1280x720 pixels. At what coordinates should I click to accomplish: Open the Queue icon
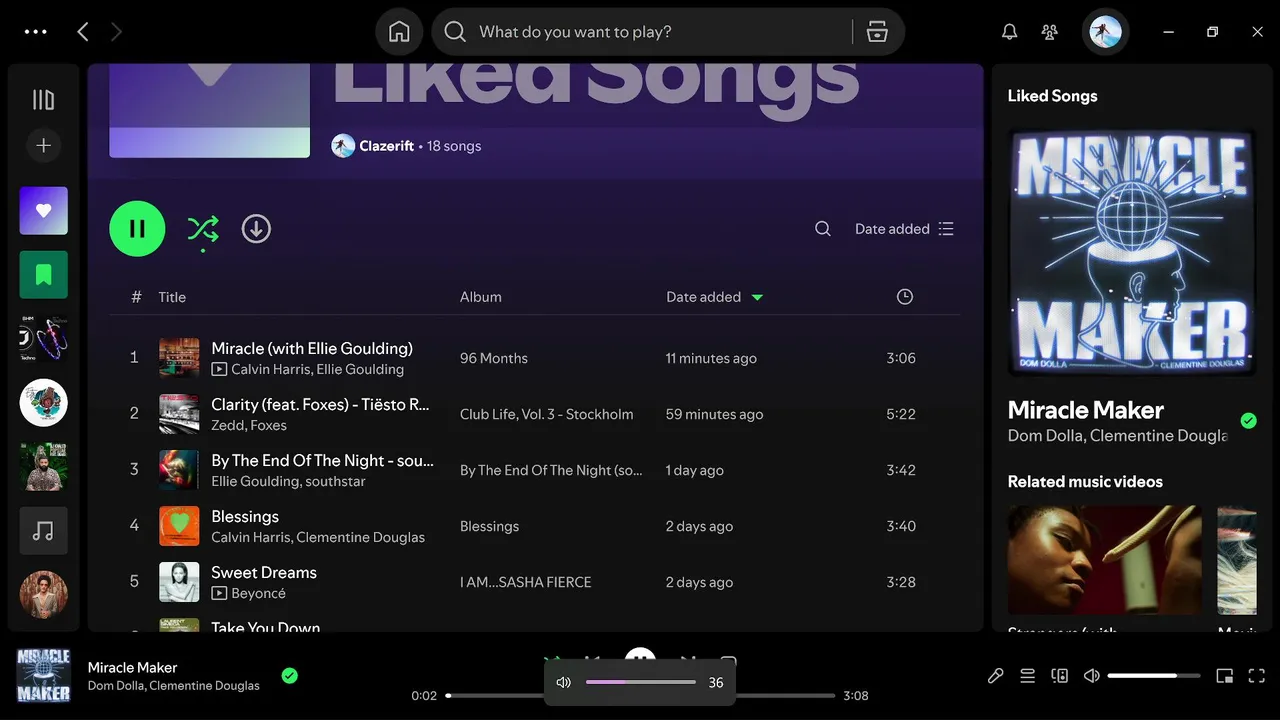pyautogui.click(x=1027, y=676)
